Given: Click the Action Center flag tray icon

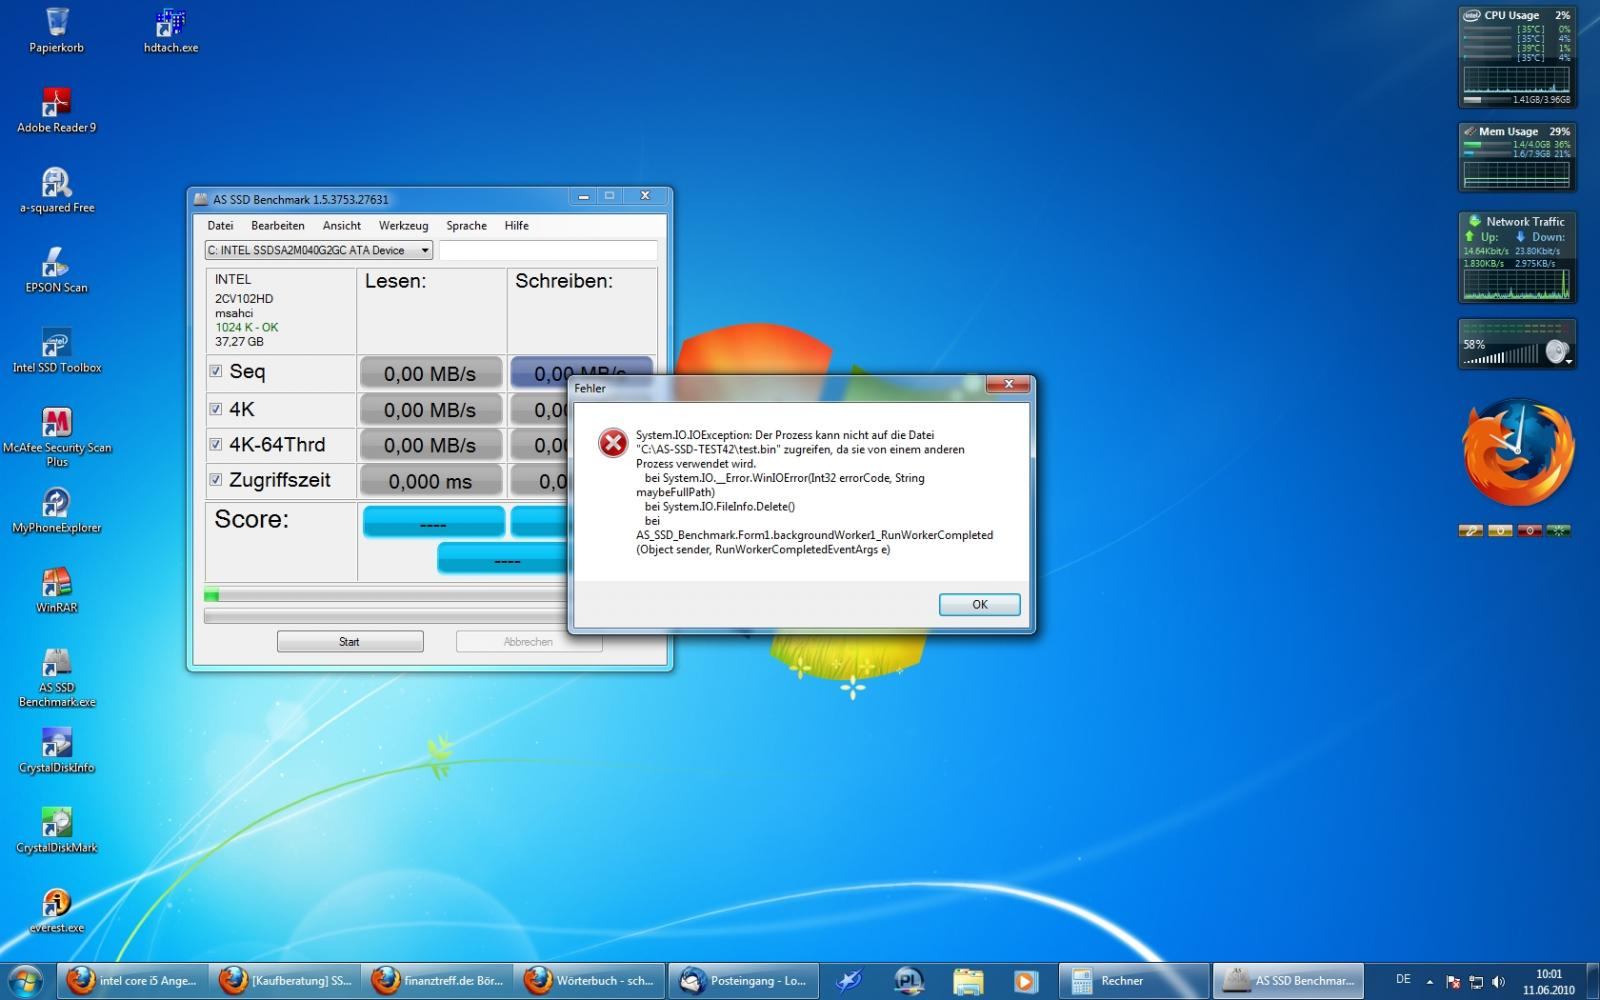Looking at the screenshot, I should (1454, 982).
